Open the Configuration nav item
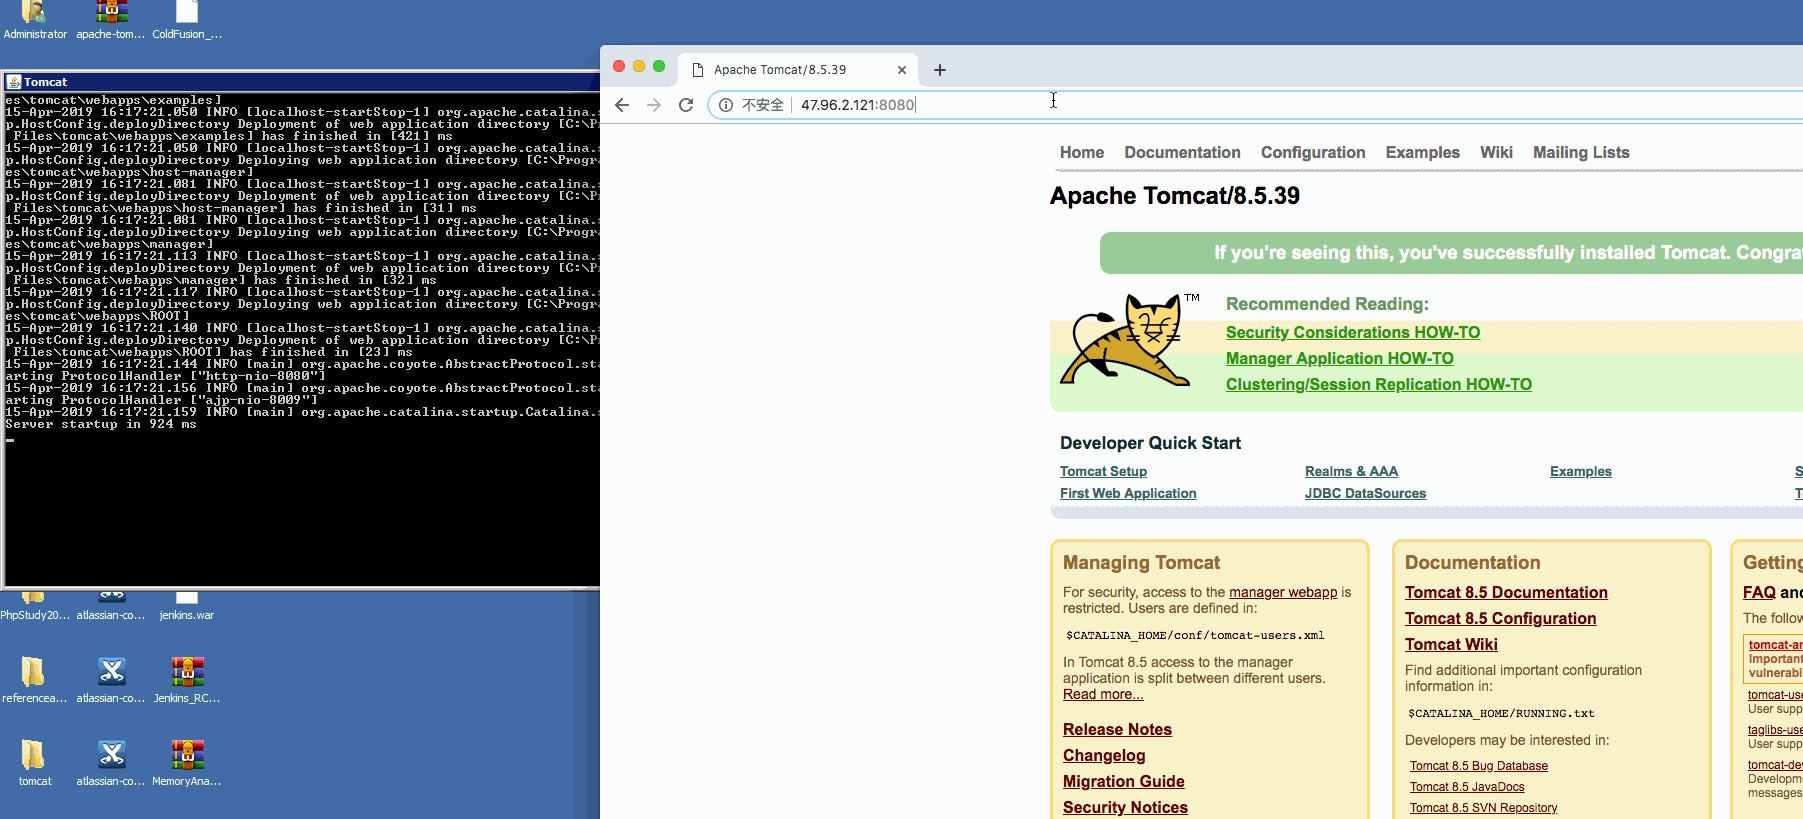Viewport: 1803px width, 819px height. [x=1313, y=152]
